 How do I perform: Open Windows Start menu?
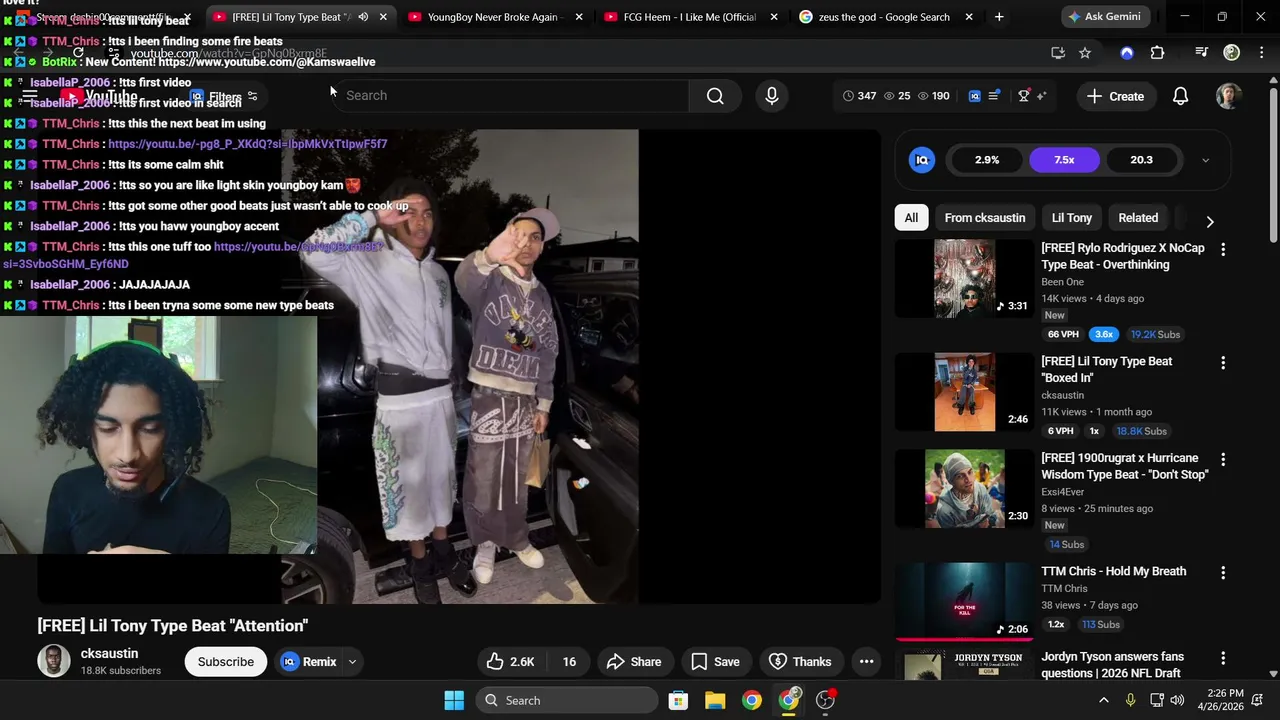[454, 700]
